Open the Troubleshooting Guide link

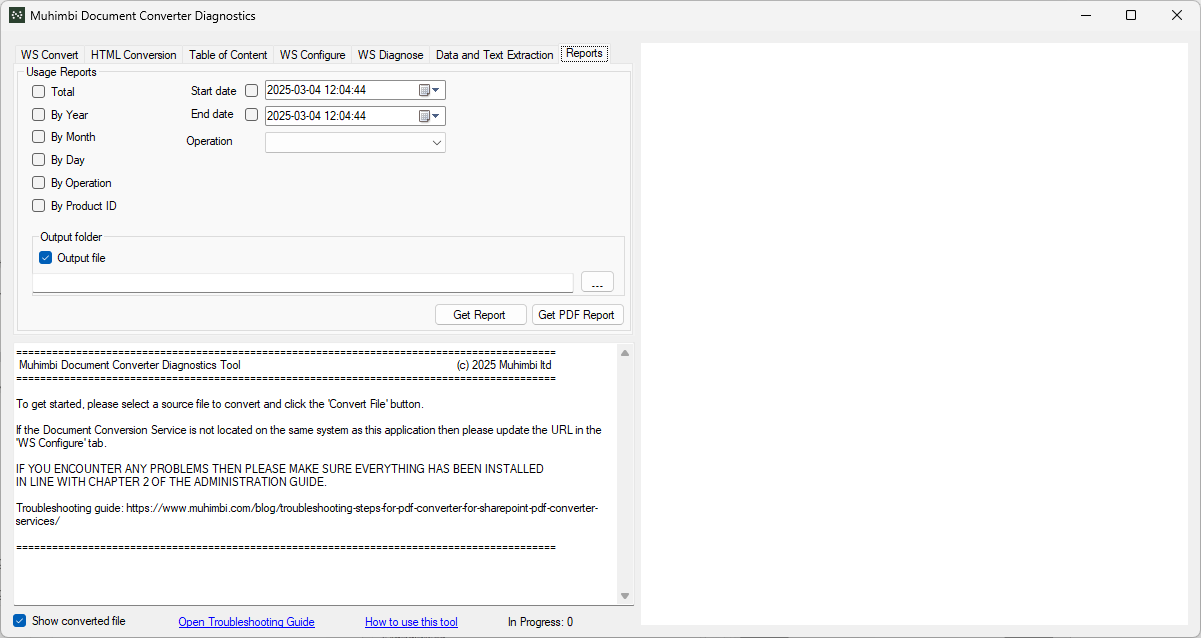click(x=246, y=621)
